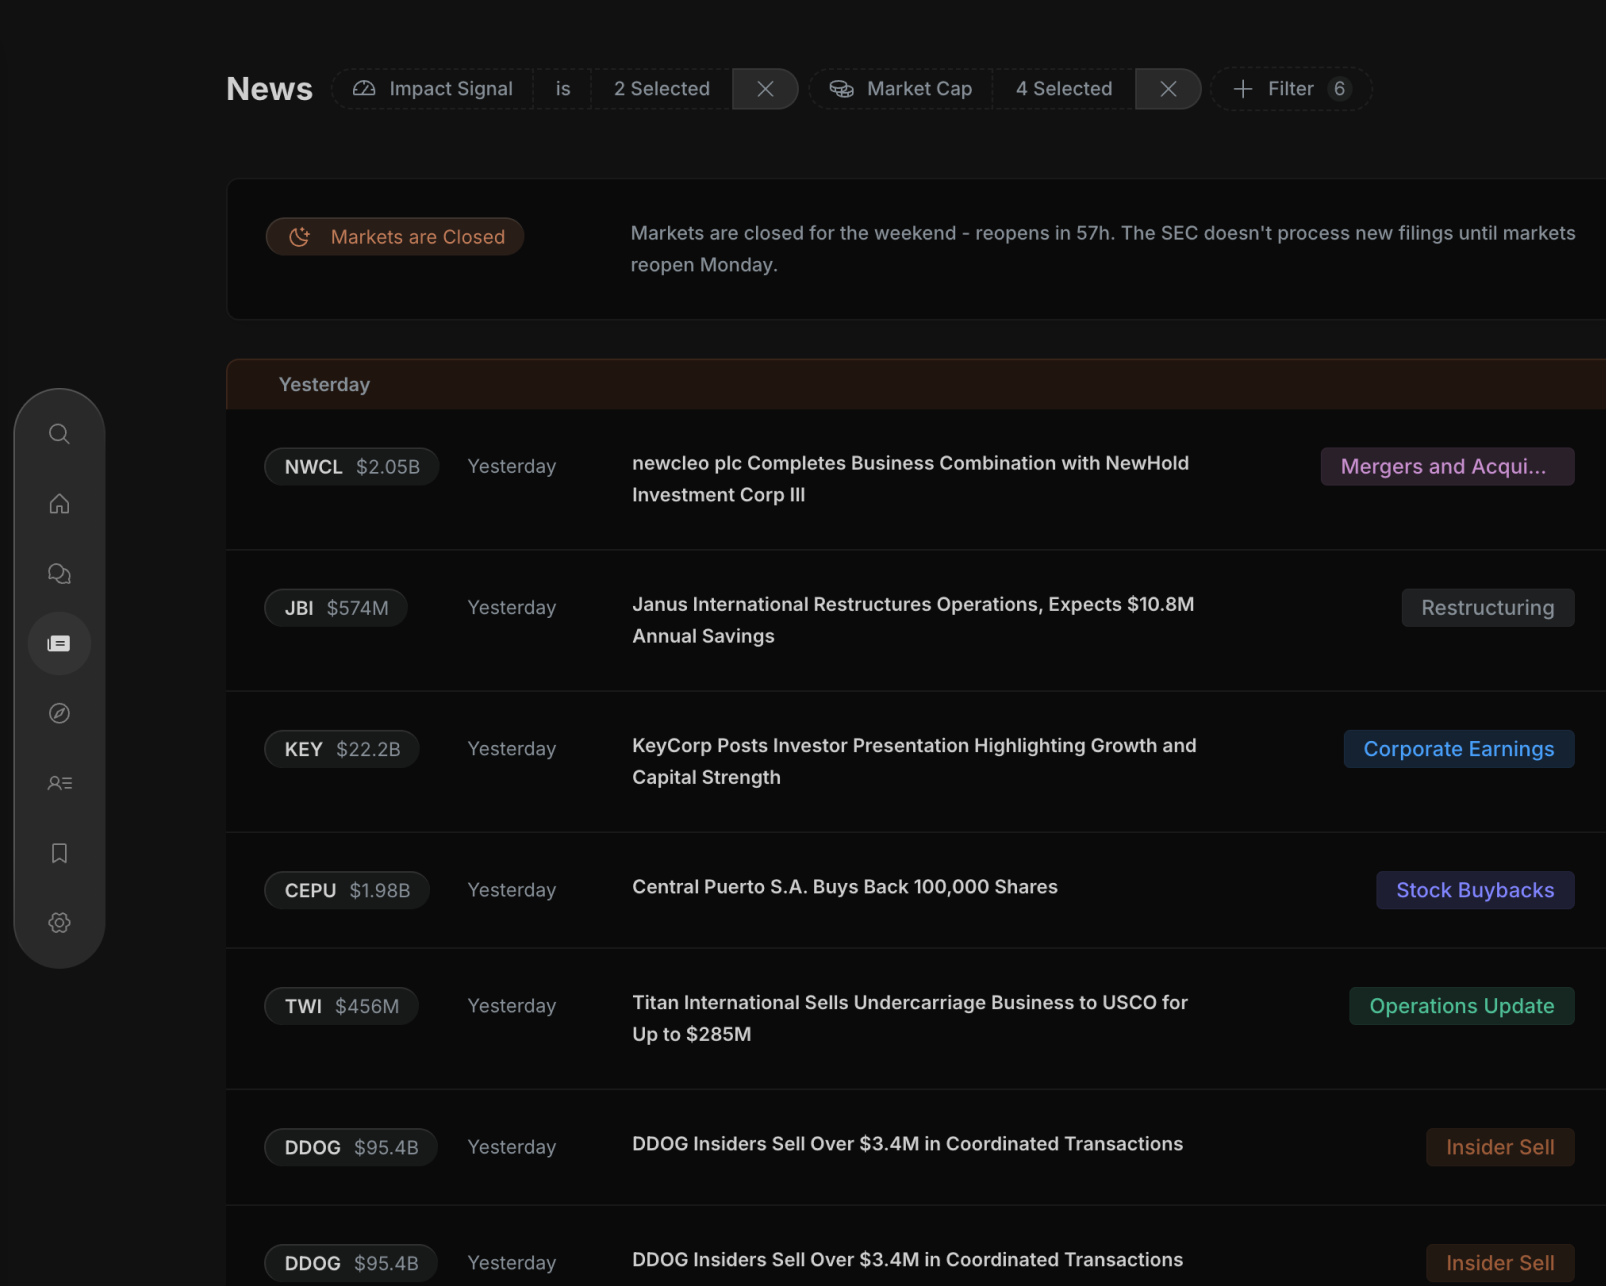
Task: Open the JBI ticker chip
Action: 336,608
